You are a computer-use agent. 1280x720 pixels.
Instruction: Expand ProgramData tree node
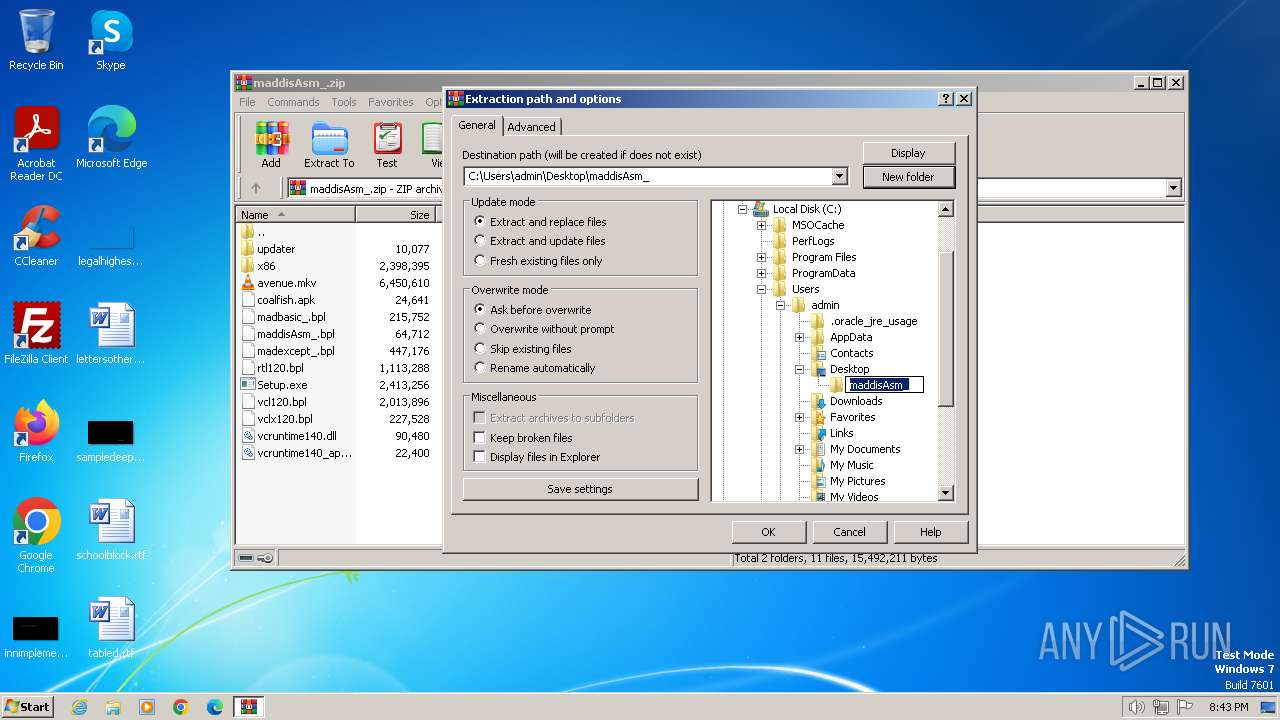pos(762,273)
